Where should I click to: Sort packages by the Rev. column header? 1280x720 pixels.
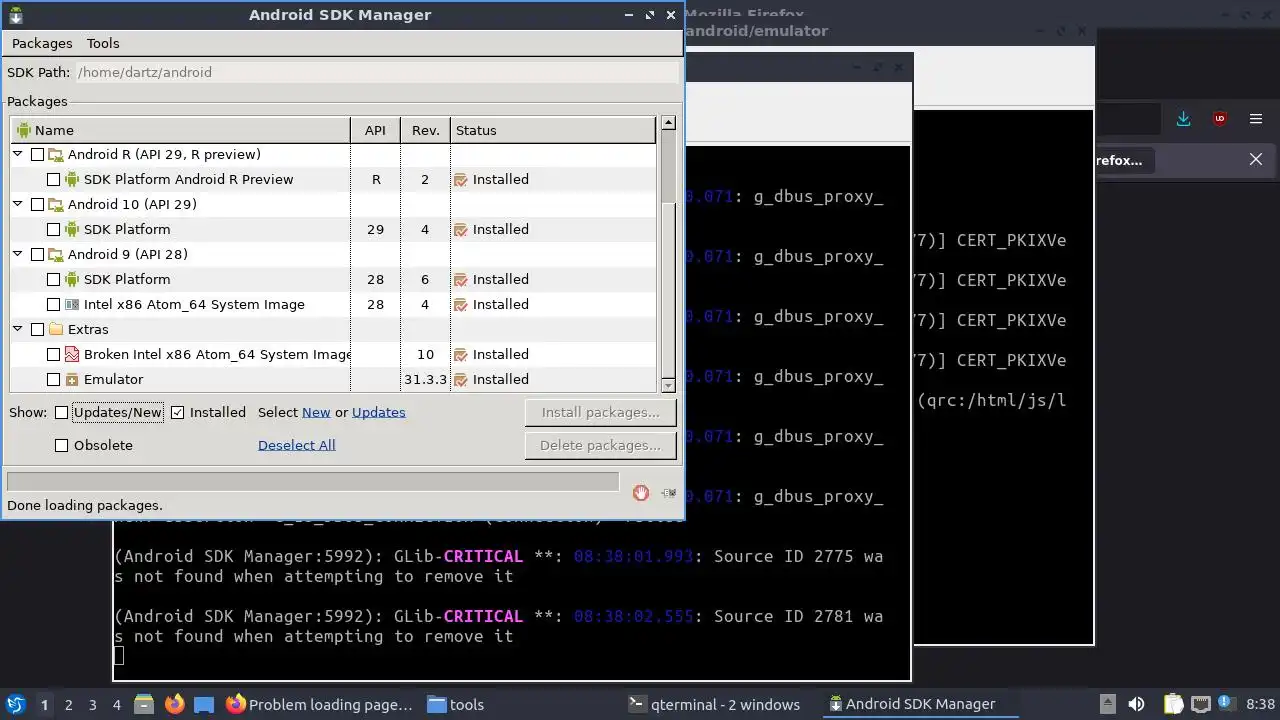pos(426,130)
